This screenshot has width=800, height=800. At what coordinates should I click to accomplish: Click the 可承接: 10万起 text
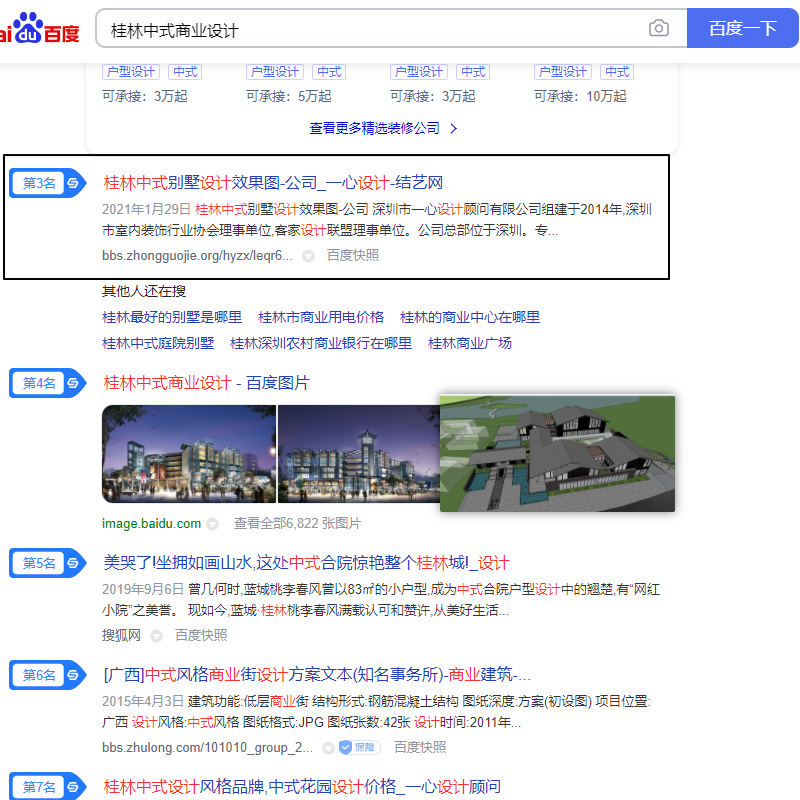[x=580, y=96]
